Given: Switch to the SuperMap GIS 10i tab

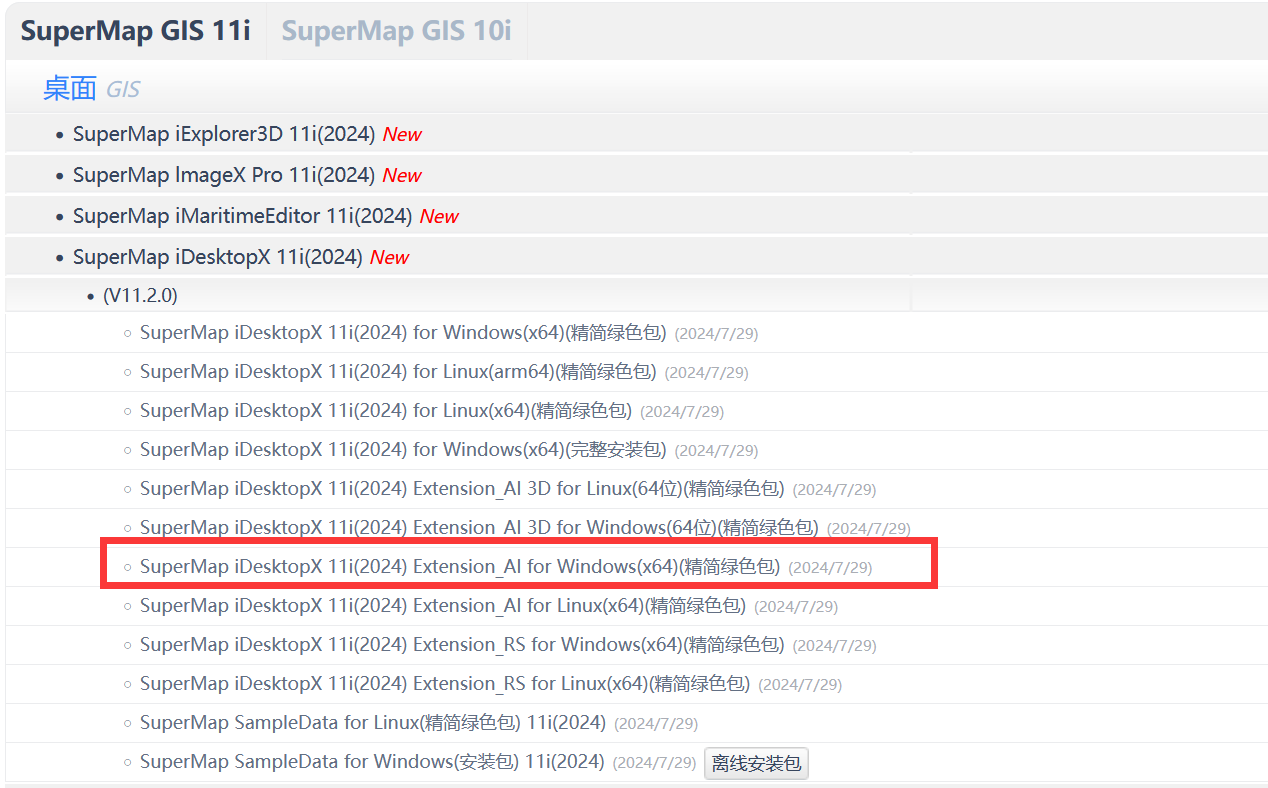Looking at the screenshot, I should 396,30.
